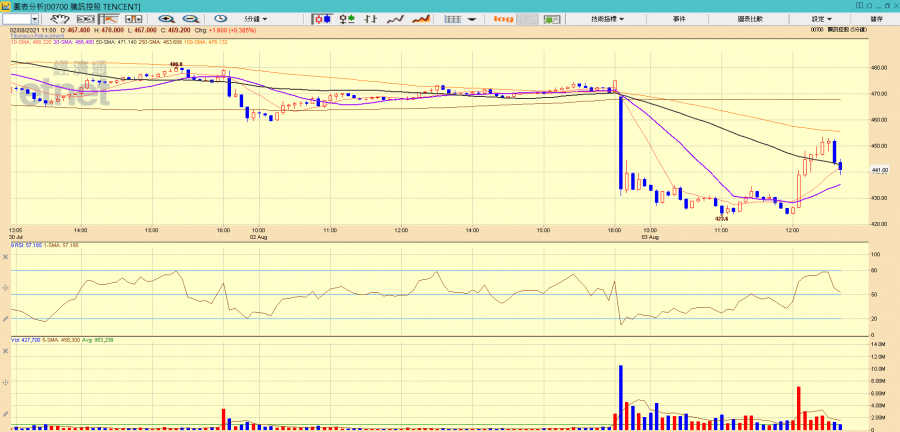Image resolution: width=900 pixels, height=432 pixels.
Task: Click the 儲存 save button
Action: point(877,19)
